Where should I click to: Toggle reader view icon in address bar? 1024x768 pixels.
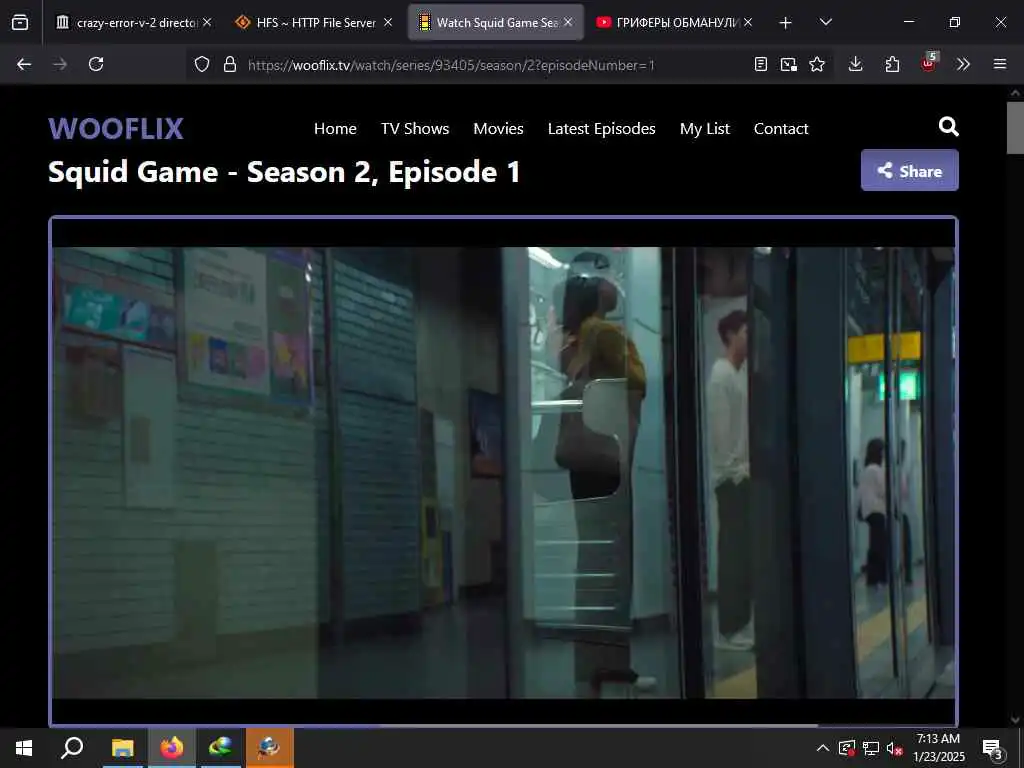760,64
